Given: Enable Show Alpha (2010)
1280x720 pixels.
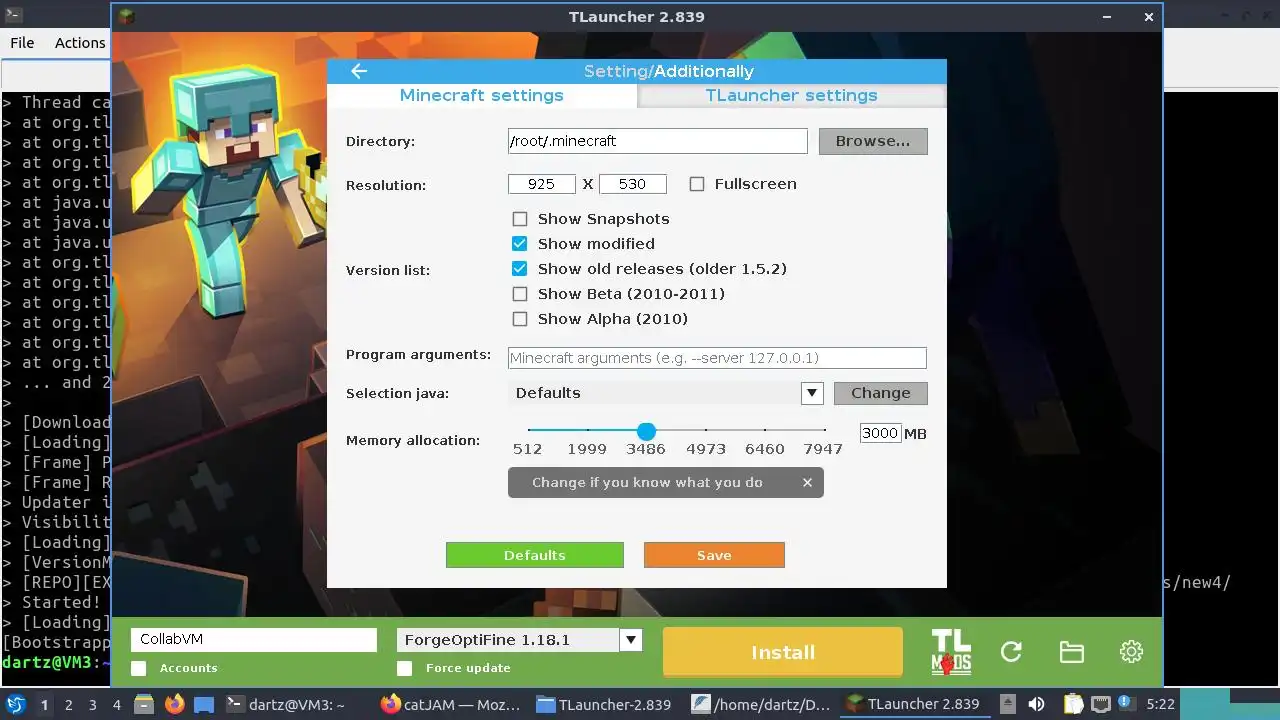Looking at the screenshot, I should [520, 319].
